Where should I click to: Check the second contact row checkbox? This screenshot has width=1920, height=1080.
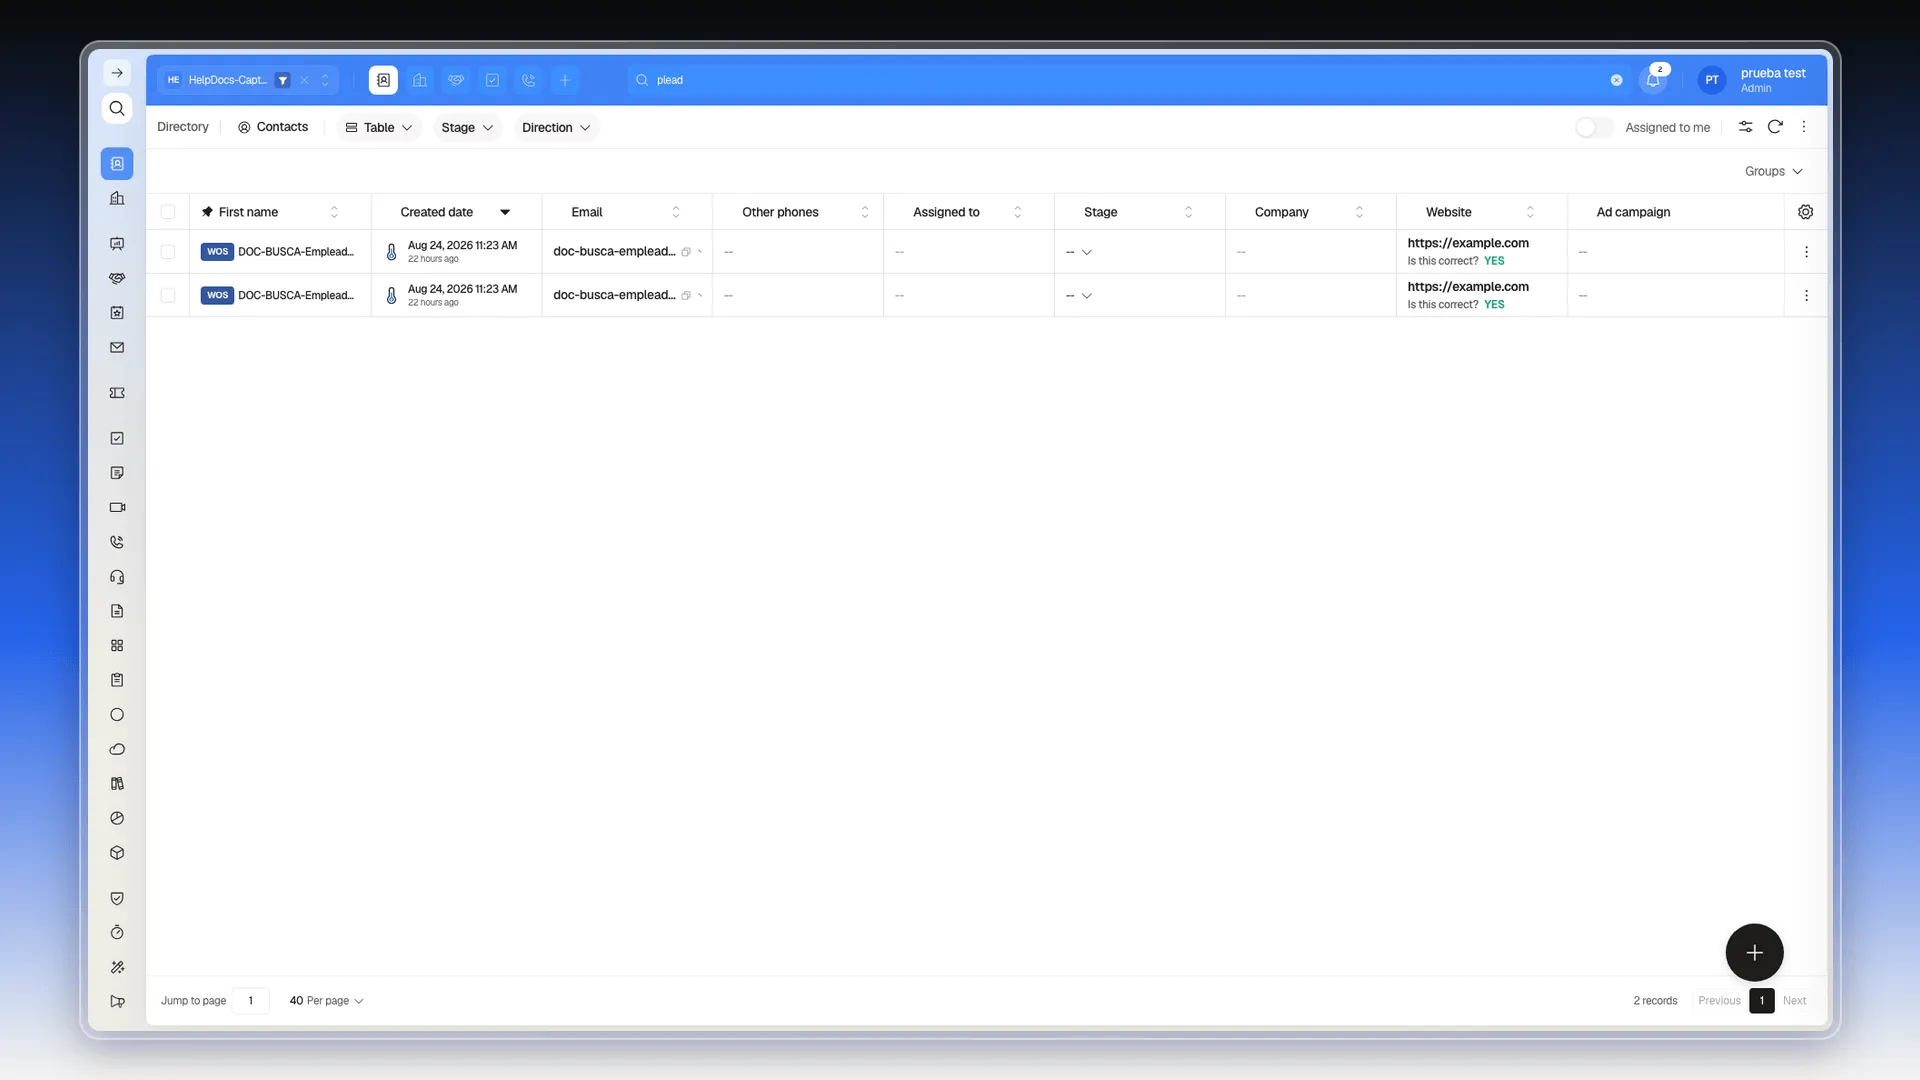click(168, 296)
